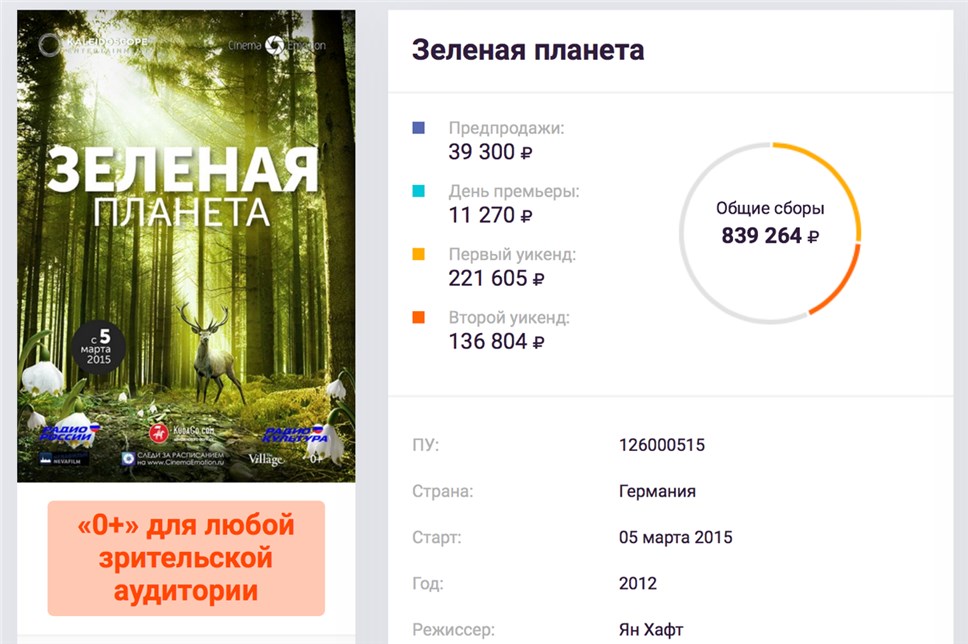Select the Предпродажи label
This screenshot has height=644, width=968.
click(506, 128)
